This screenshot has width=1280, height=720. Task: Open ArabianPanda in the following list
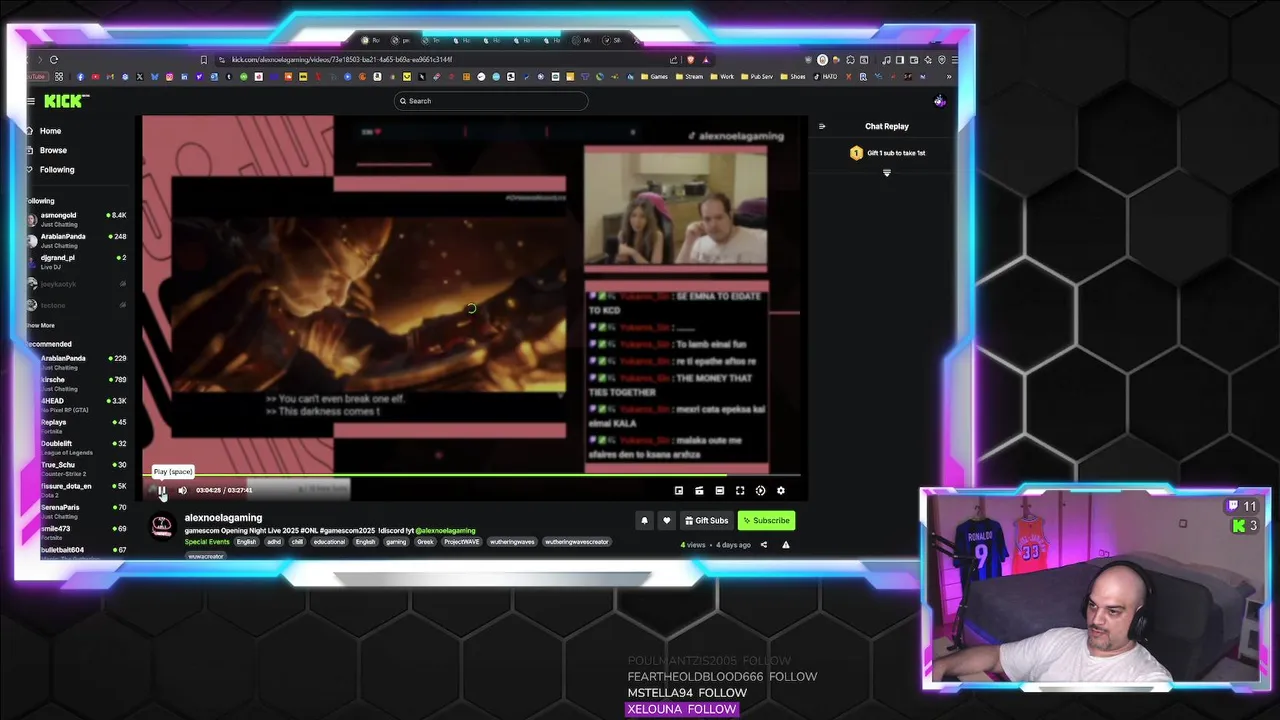click(78, 240)
